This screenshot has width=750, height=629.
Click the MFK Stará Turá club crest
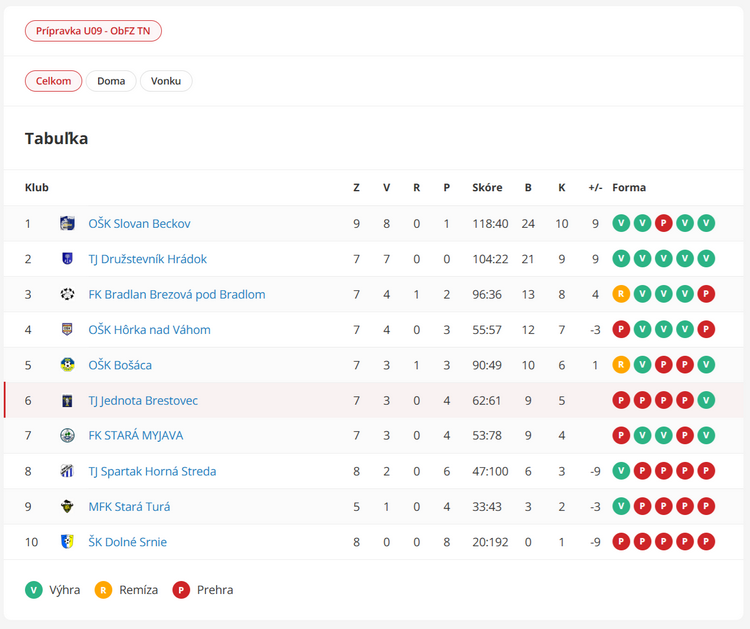pyautogui.click(x=67, y=507)
